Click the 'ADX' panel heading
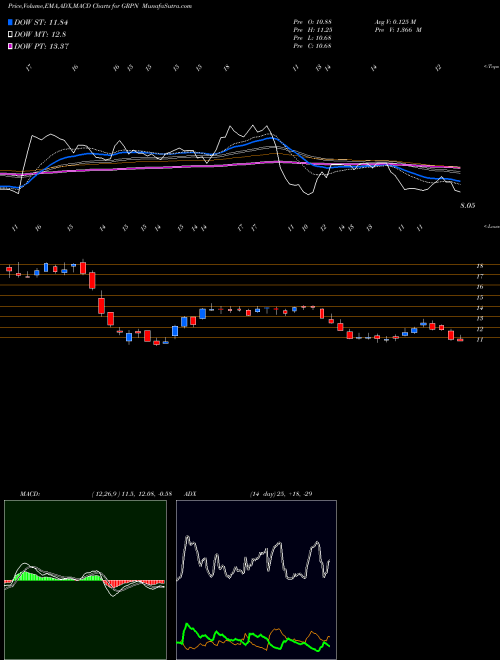Screen dimensions: 500x660 191,494
